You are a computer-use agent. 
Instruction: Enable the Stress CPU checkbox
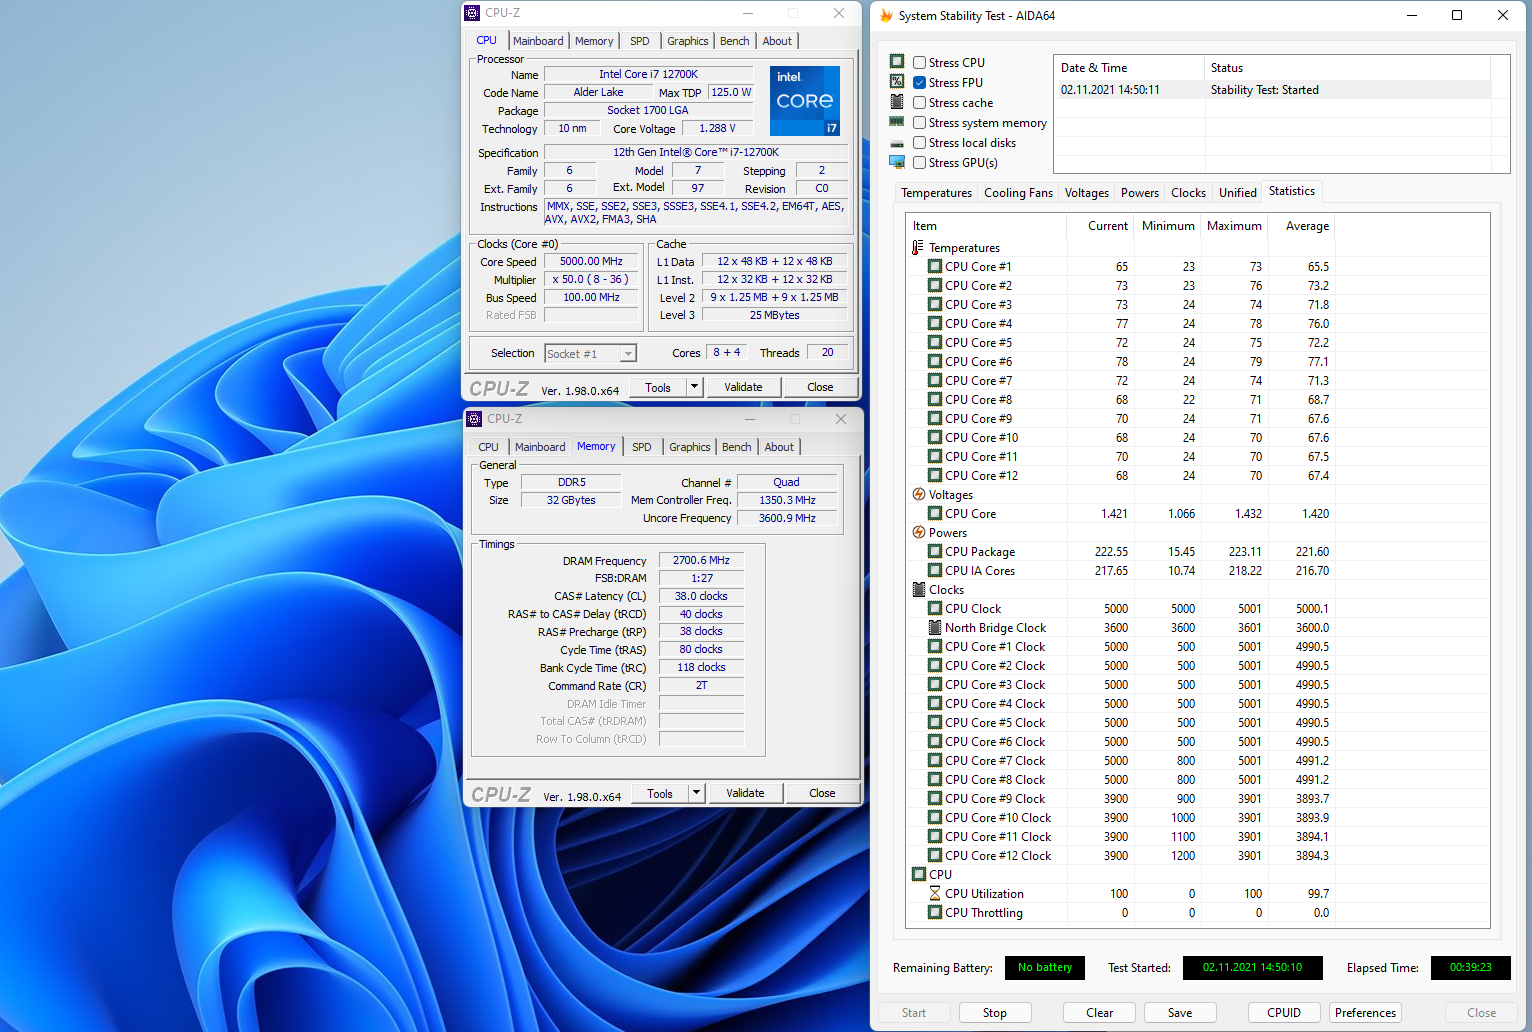(919, 63)
